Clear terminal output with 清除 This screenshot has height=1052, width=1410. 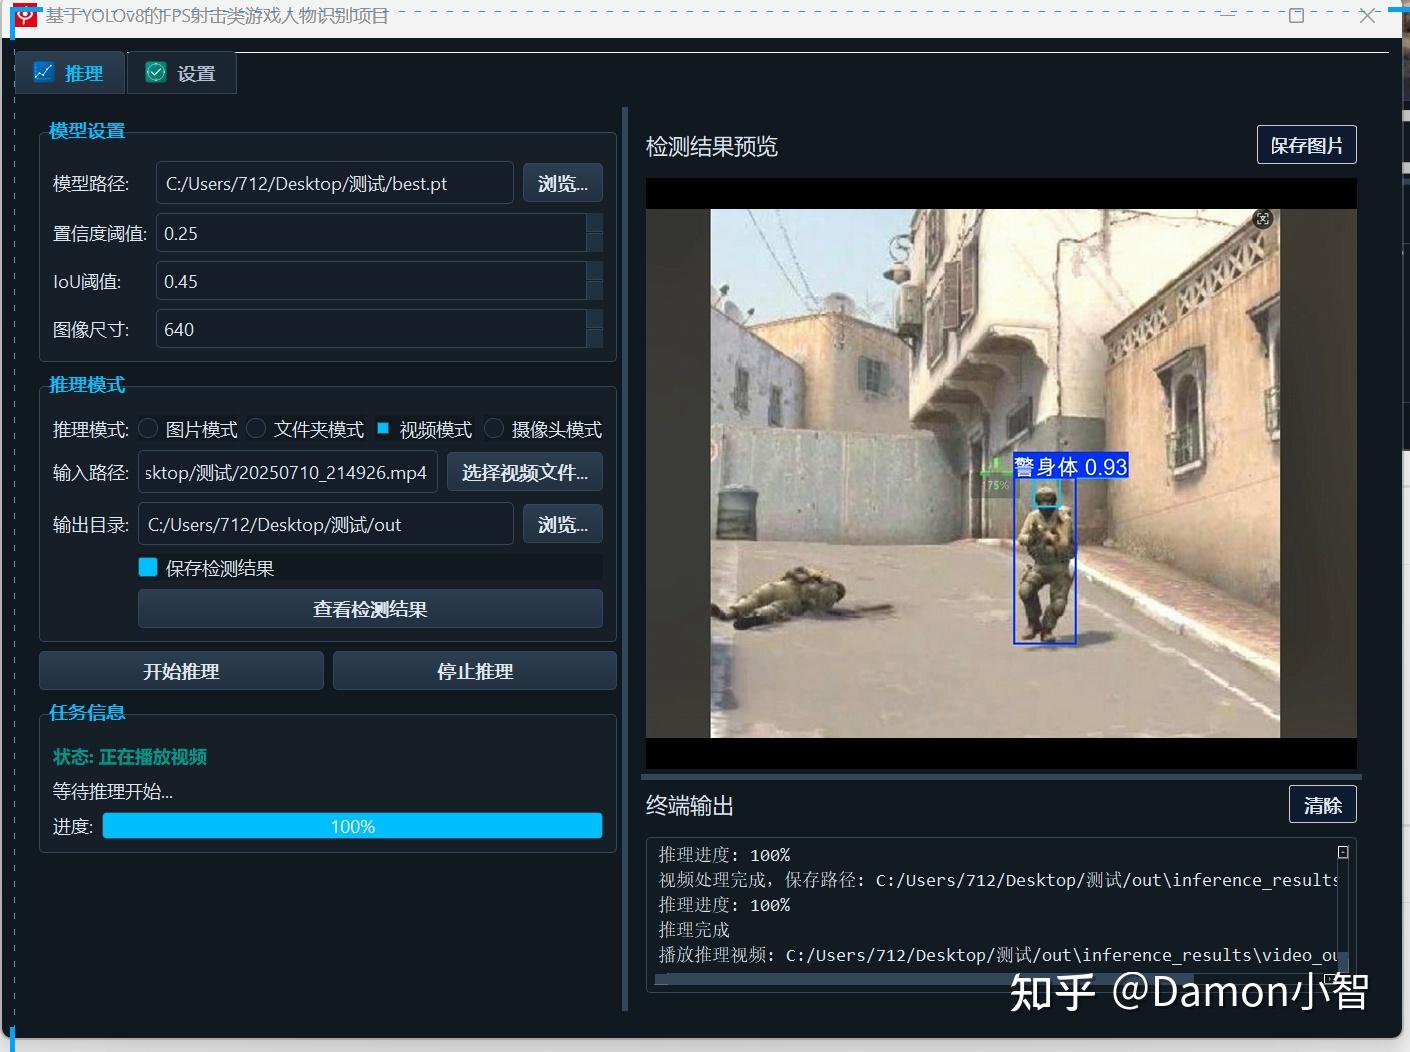tap(1322, 804)
